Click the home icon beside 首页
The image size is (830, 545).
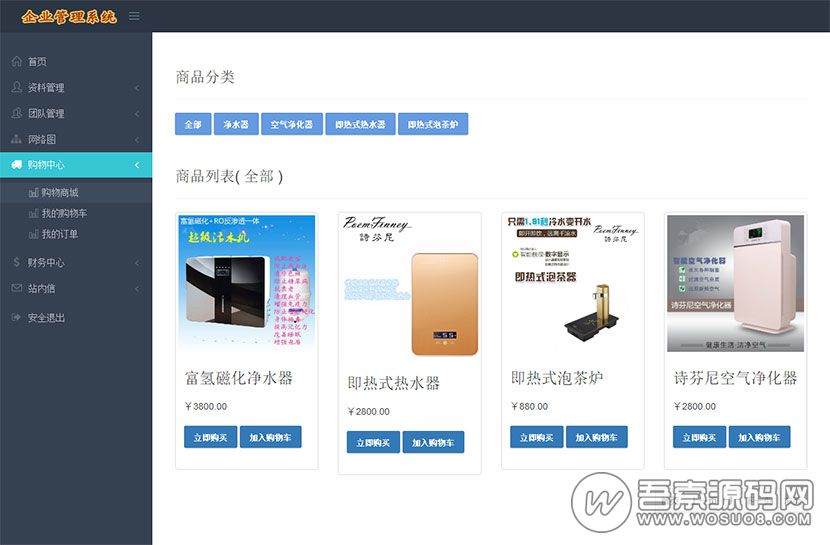pyautogui.click(x=17, y=61)
